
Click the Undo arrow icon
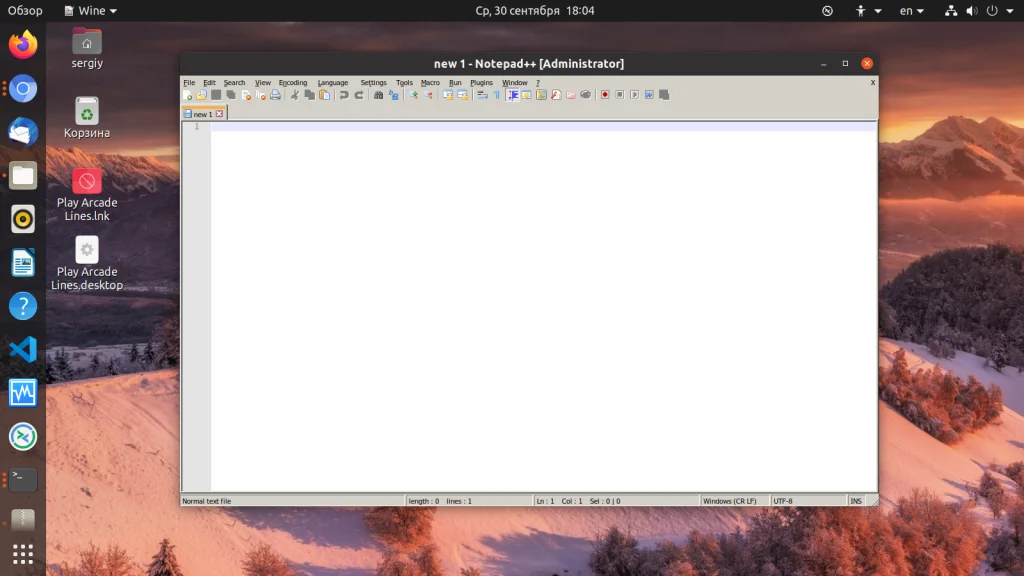344,95
